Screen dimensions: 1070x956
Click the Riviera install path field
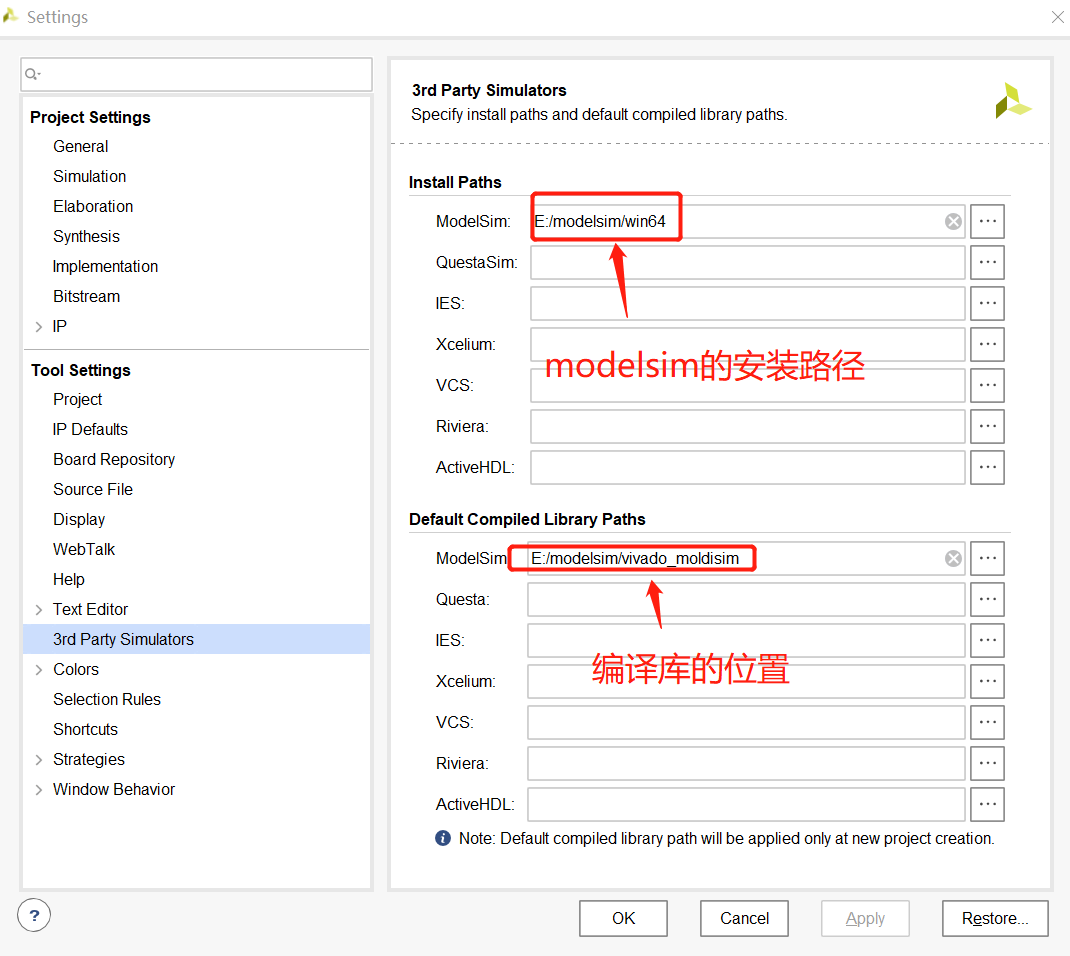pyautogui.click(x=747, y=426)
